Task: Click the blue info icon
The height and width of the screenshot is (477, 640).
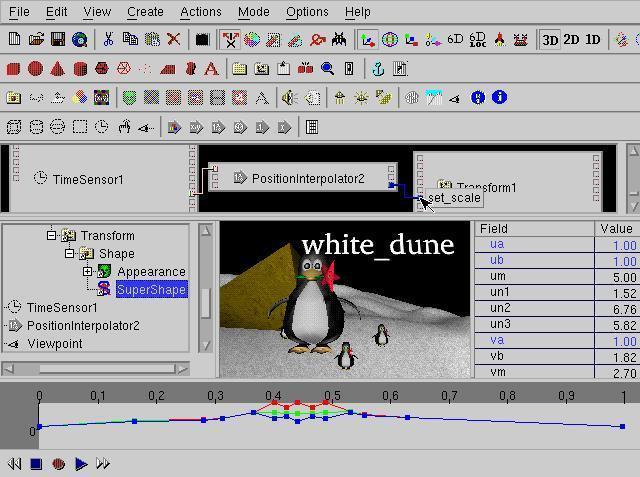Action: [x=499, y=98]
